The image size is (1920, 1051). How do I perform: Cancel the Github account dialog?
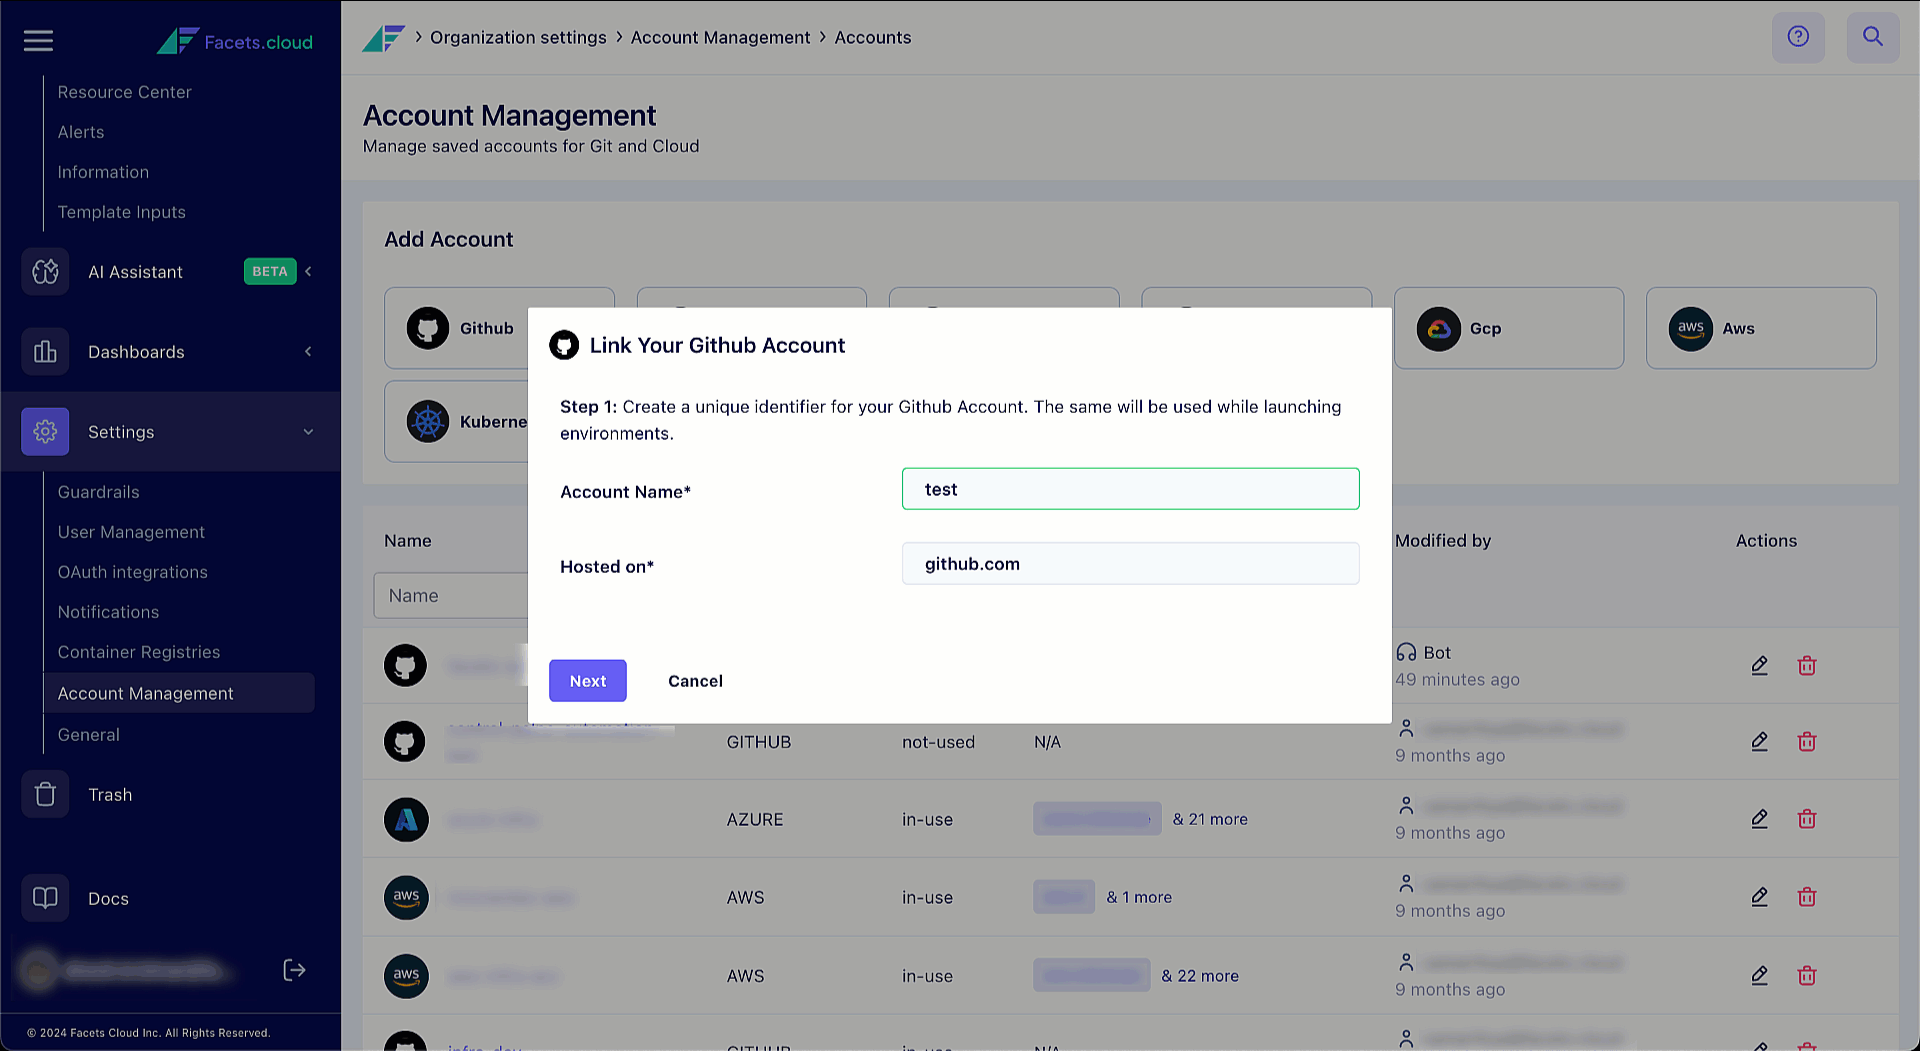click(x=695, y=681)
